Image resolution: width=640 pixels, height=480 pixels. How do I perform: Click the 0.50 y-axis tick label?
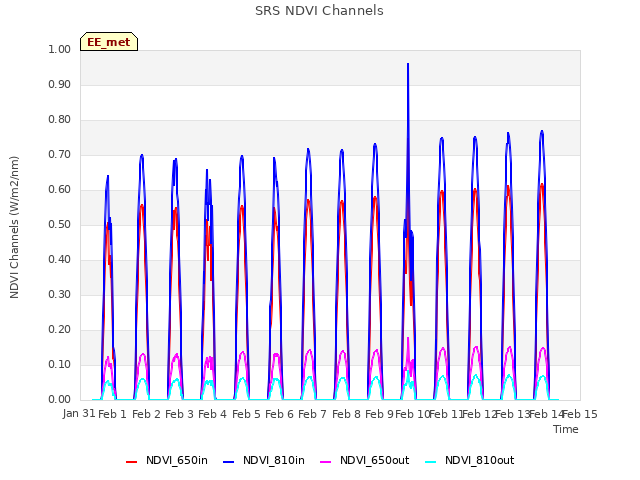coord(59,224)
